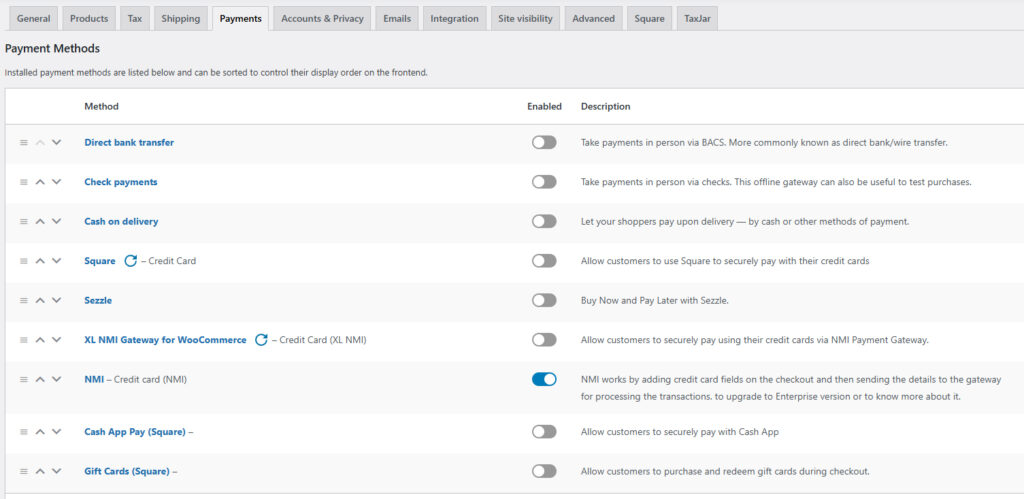Move Cash on delivery down

56,221
